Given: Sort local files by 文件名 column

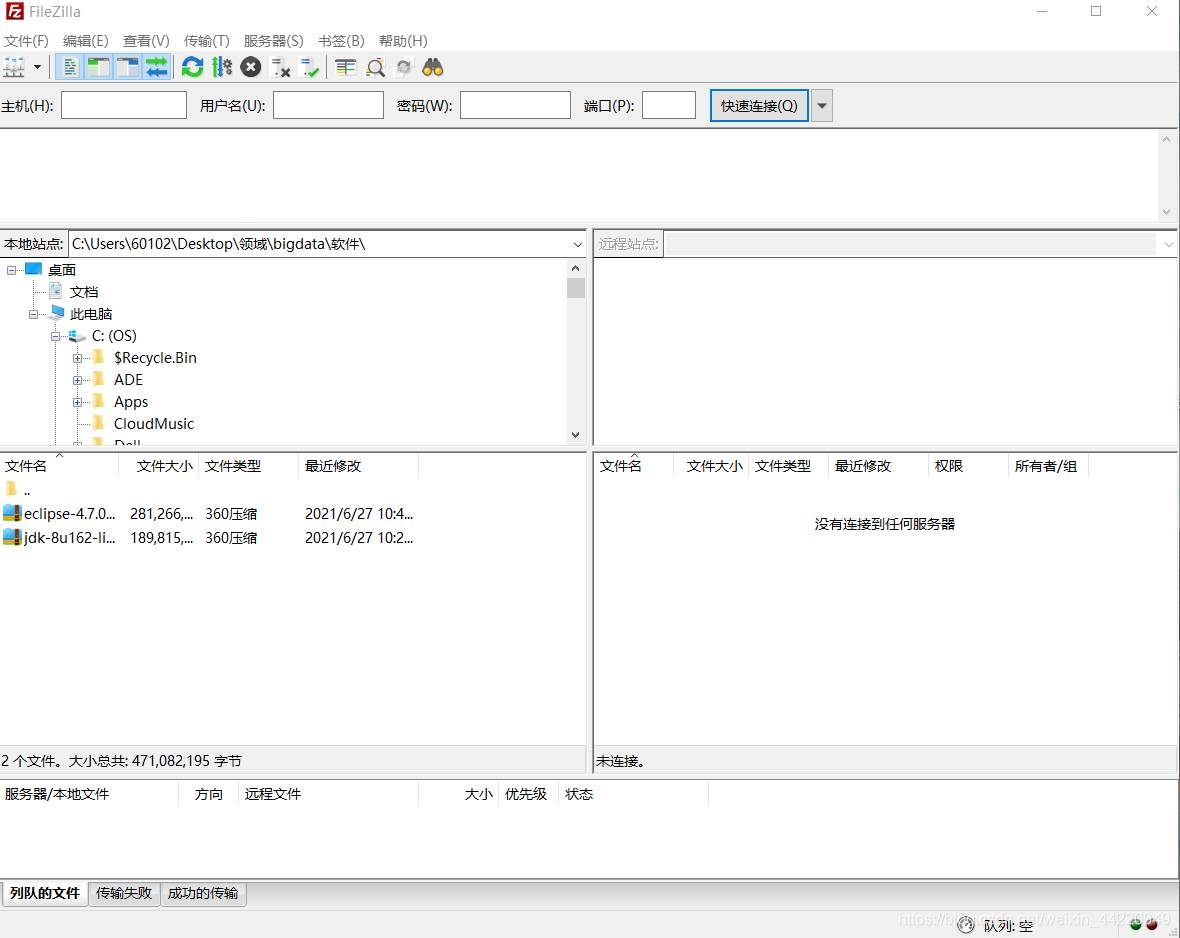Looking at the screenshot, I should pyautogui.click(x=59, y=466).
